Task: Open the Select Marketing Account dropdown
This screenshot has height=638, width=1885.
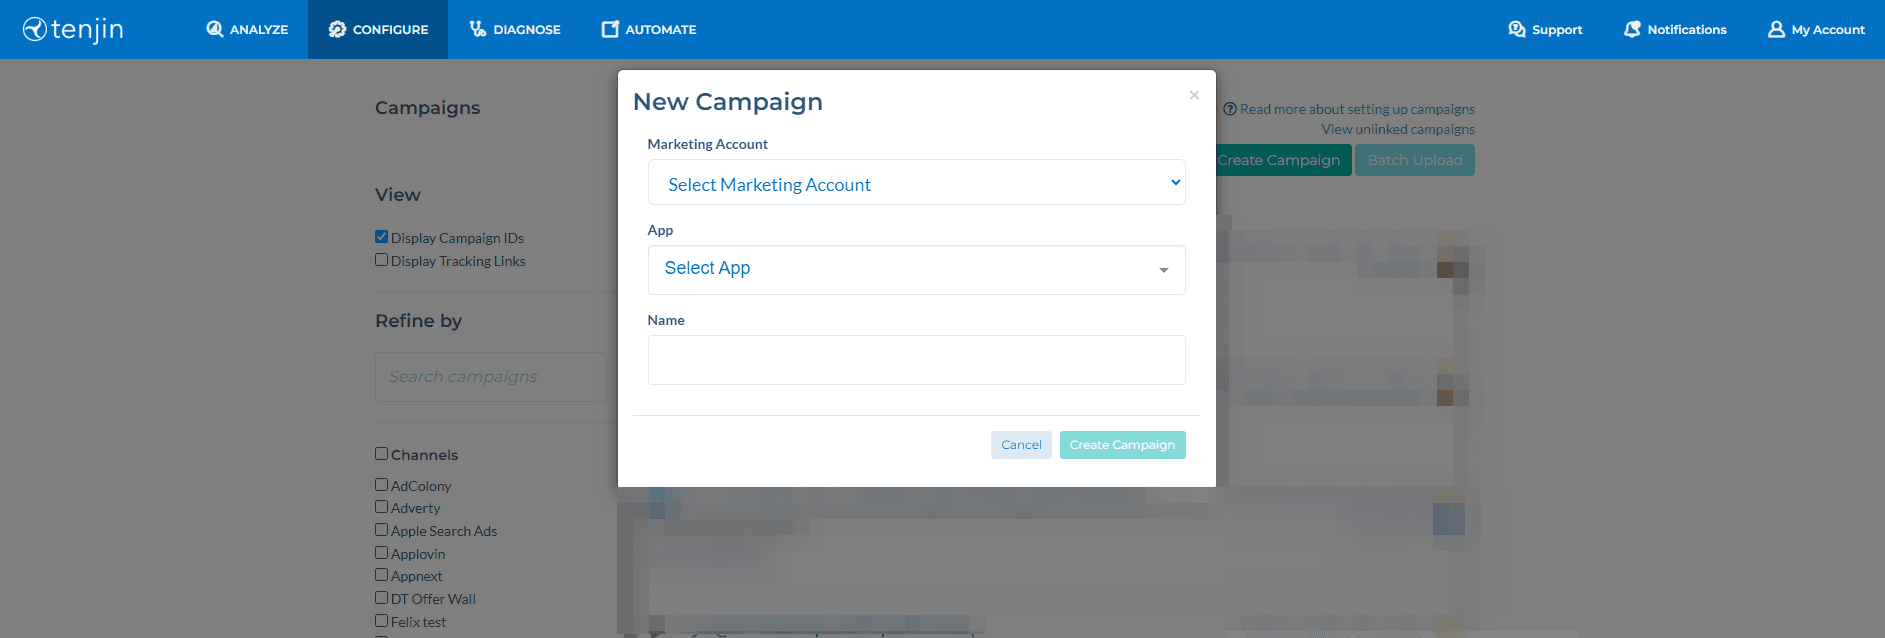Action: 916,183
